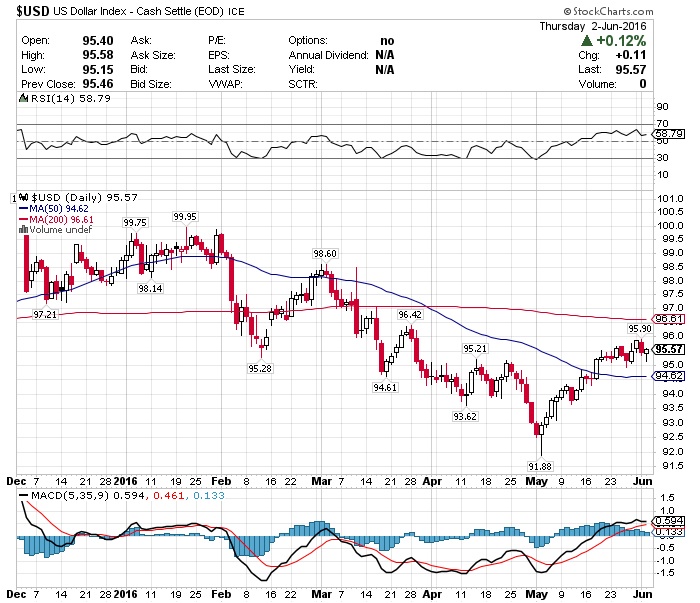Viewport: 700px width, 603px height.
Task: Click the Thursday 2-Jun-2016 date
Action: pos(593,26)
